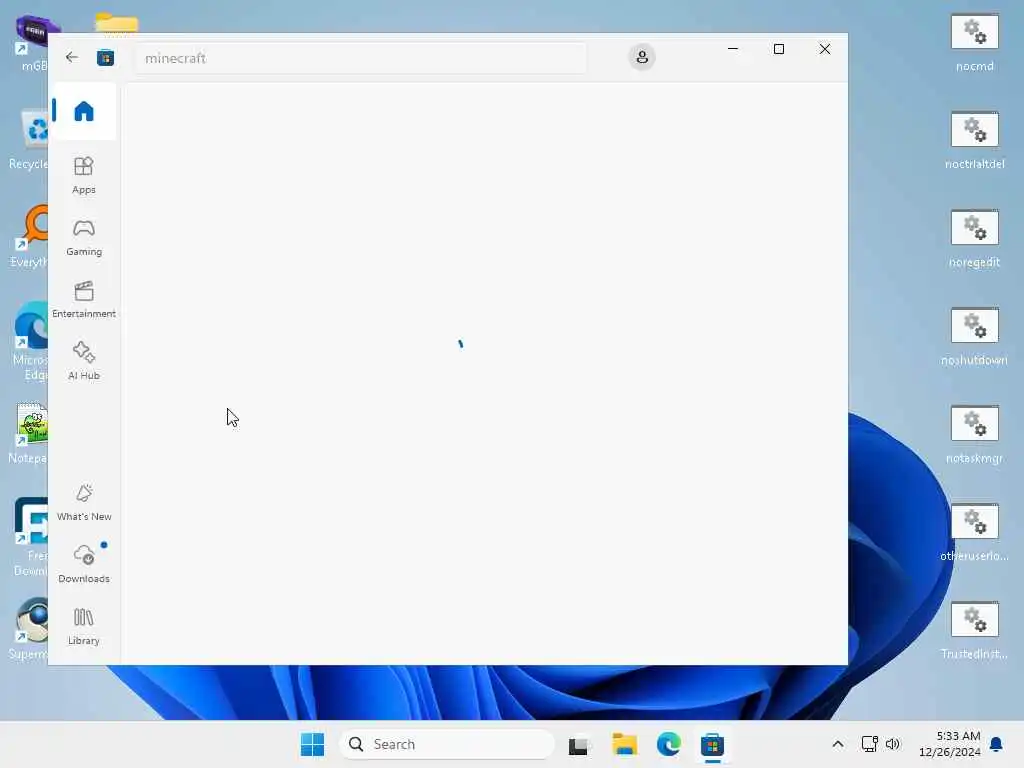The image size is (1024, 768).
Task: Minimize the Microsoft Store window
Action: click(733, 49)
